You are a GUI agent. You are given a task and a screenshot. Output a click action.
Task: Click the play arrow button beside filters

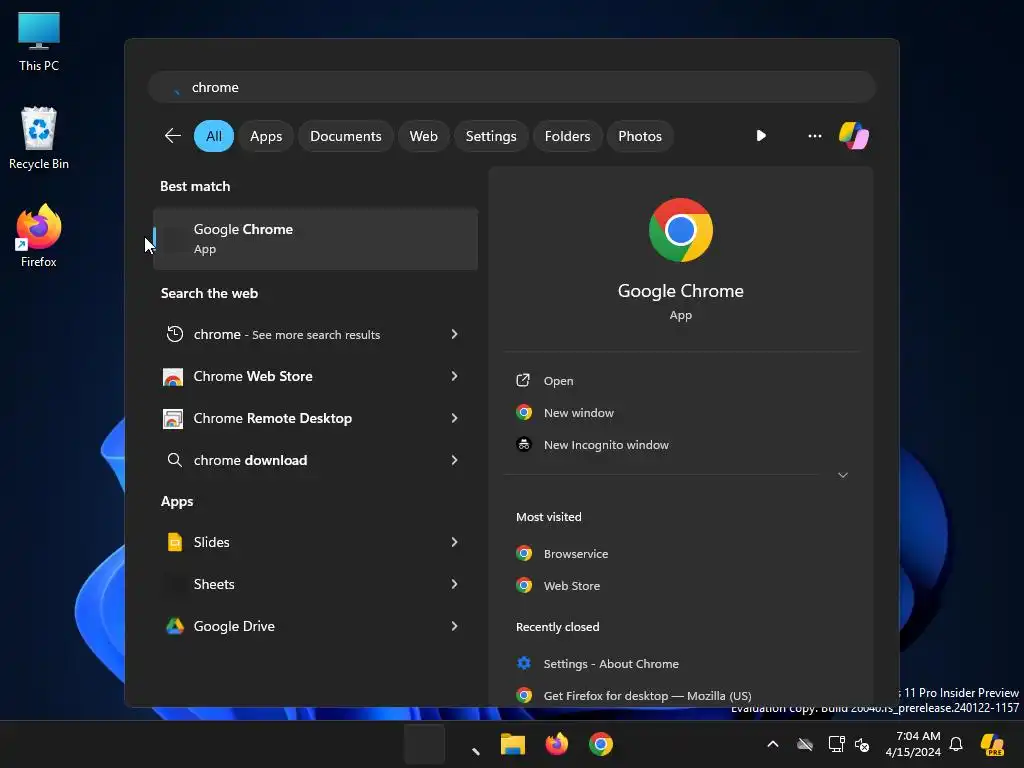pos(761,136)
